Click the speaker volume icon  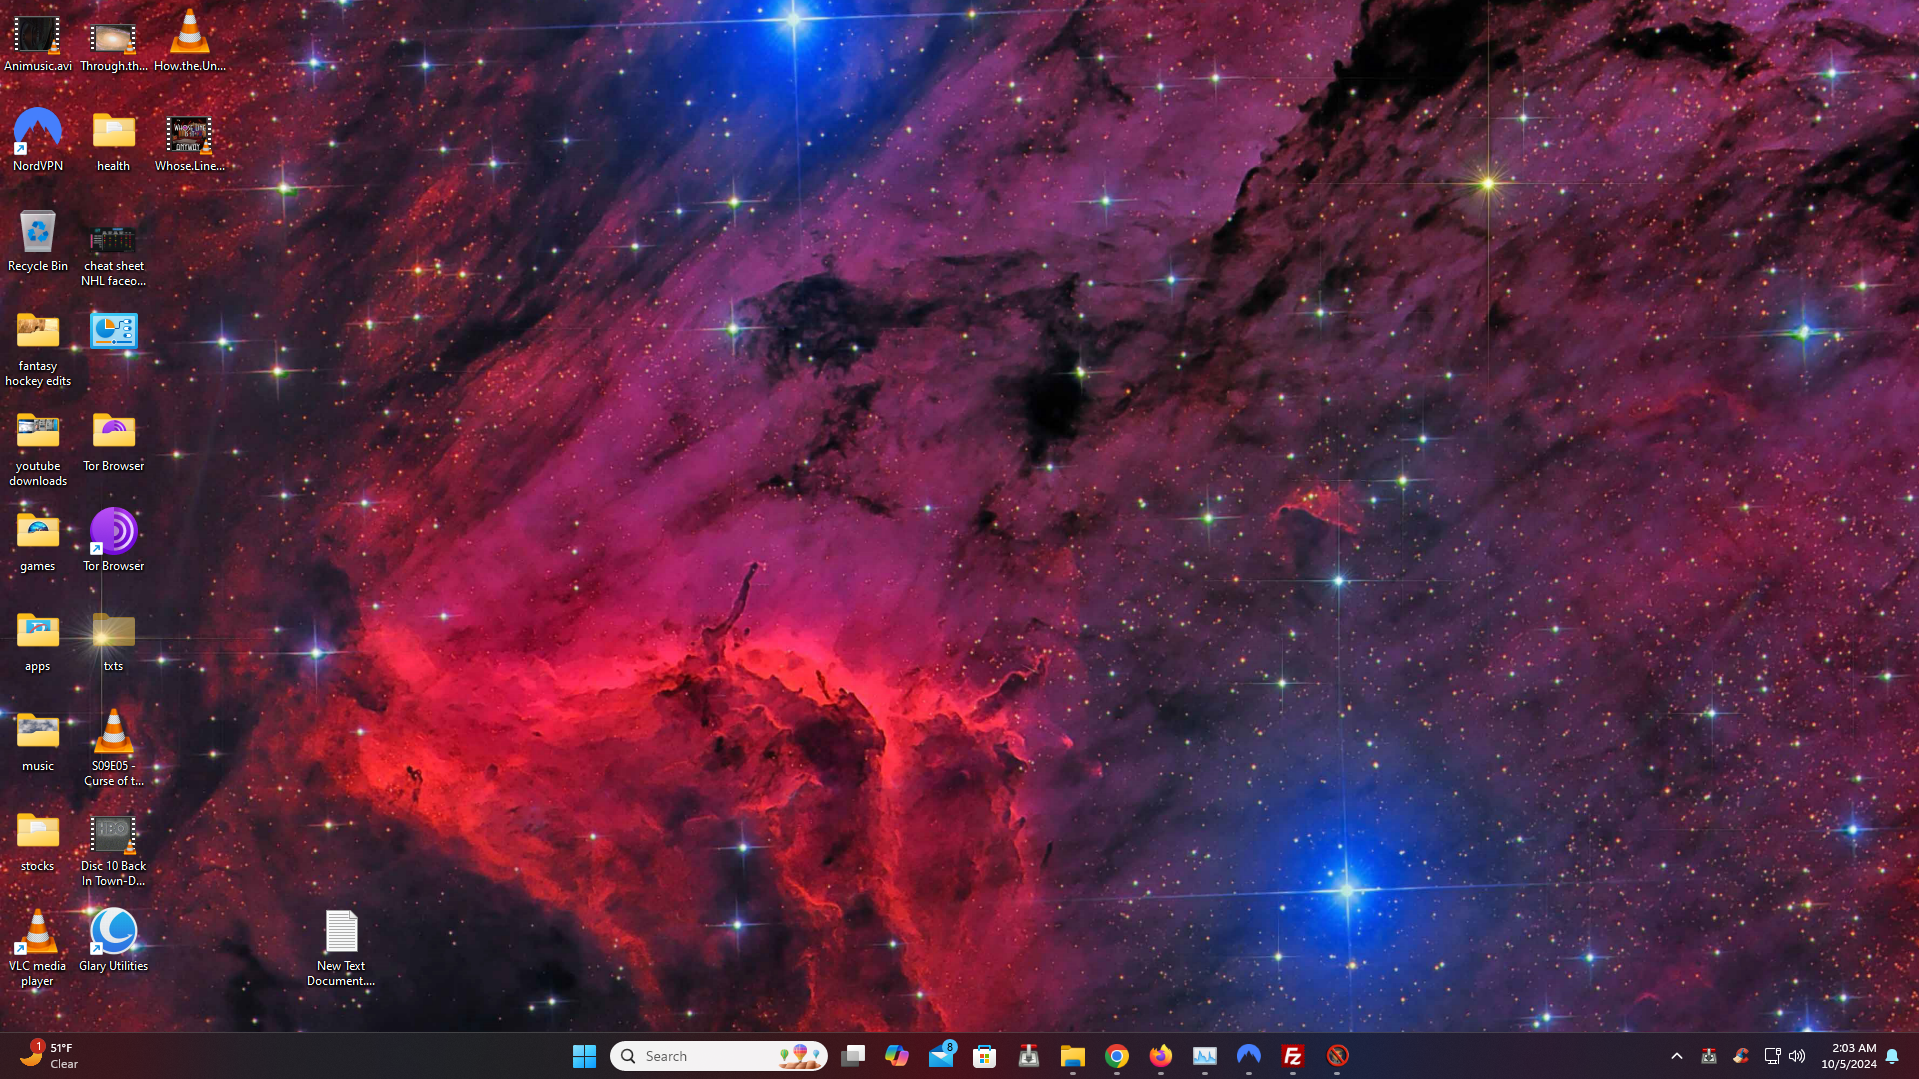[x=1797, y=1056]
